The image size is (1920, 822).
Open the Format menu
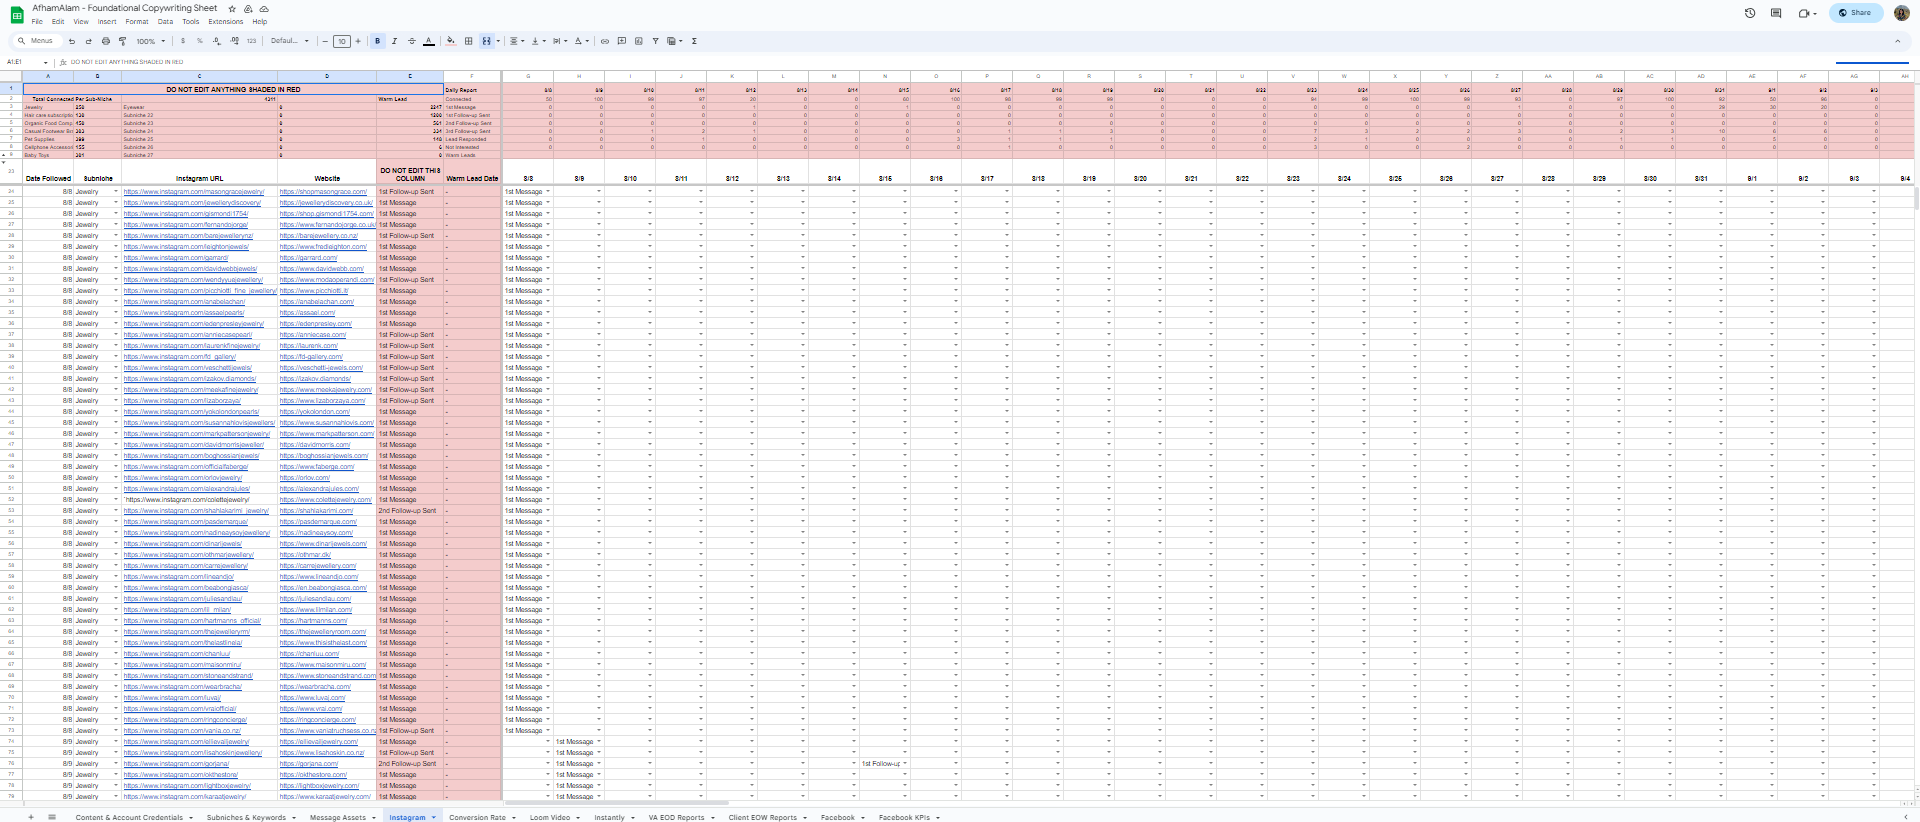pos(137,22)
